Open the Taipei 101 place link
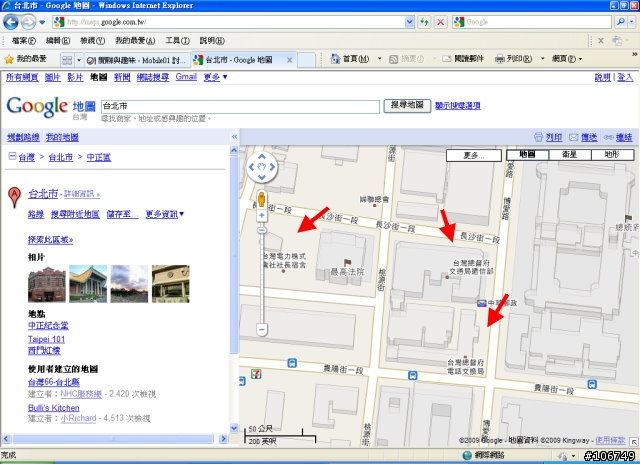Viewport: 640px width, 464px height. (x=47, y=339)
